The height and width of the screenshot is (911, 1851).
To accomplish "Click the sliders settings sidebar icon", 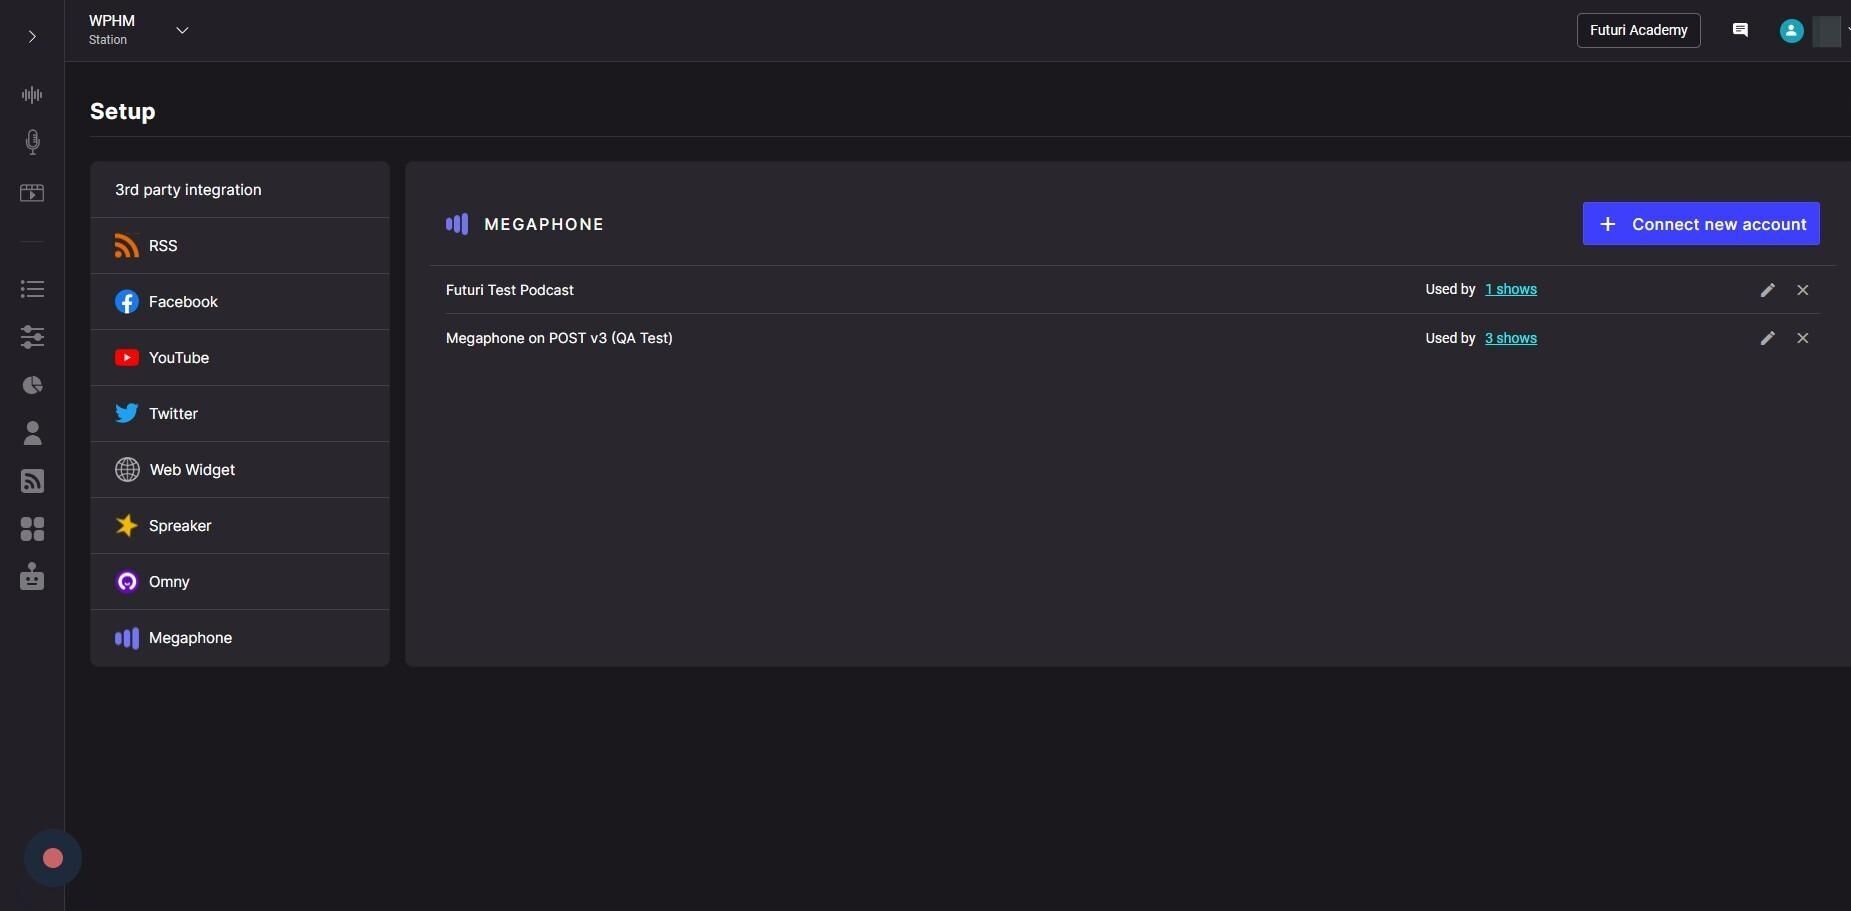I will coord(32,337).
